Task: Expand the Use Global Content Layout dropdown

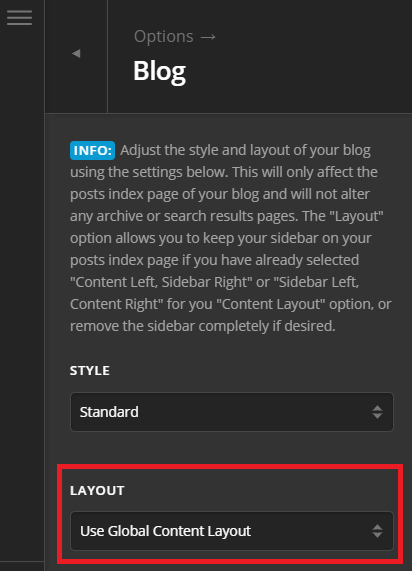Action: pyautogui.click(x=232, y=531)
